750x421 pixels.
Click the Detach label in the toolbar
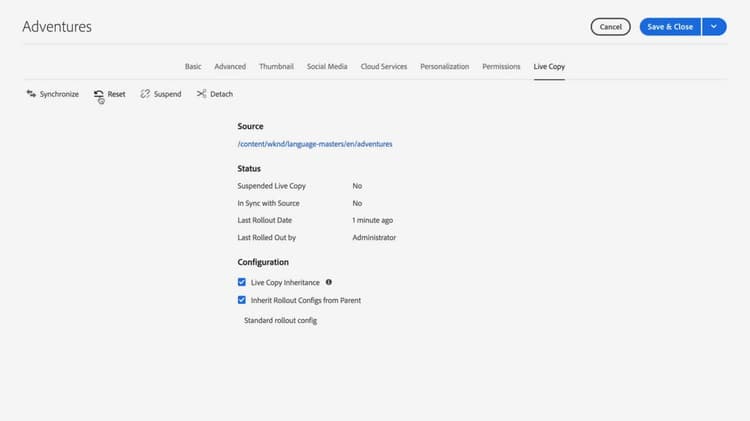pos(221,94)
